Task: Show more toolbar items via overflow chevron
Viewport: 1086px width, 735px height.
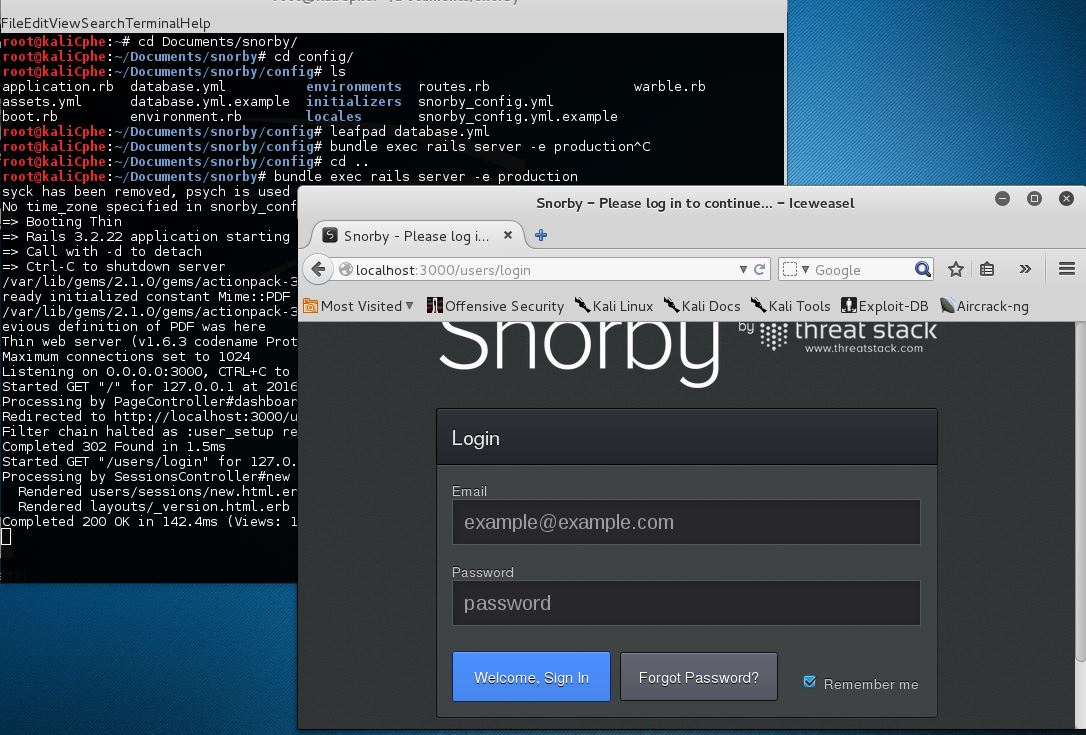Action: pyautogui.click(x=1025, y=269)
